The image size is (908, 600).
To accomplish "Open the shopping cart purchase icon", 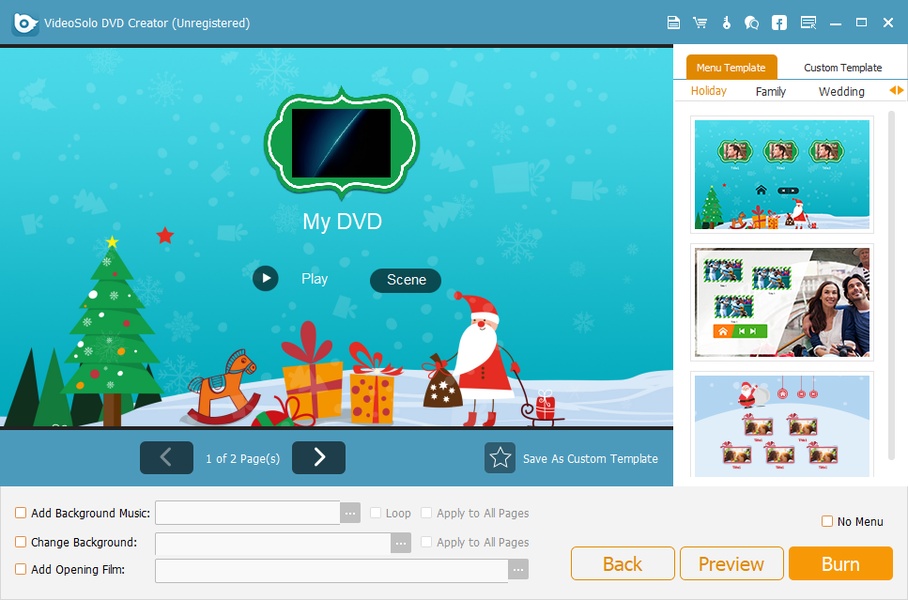I will coord(700,23).
